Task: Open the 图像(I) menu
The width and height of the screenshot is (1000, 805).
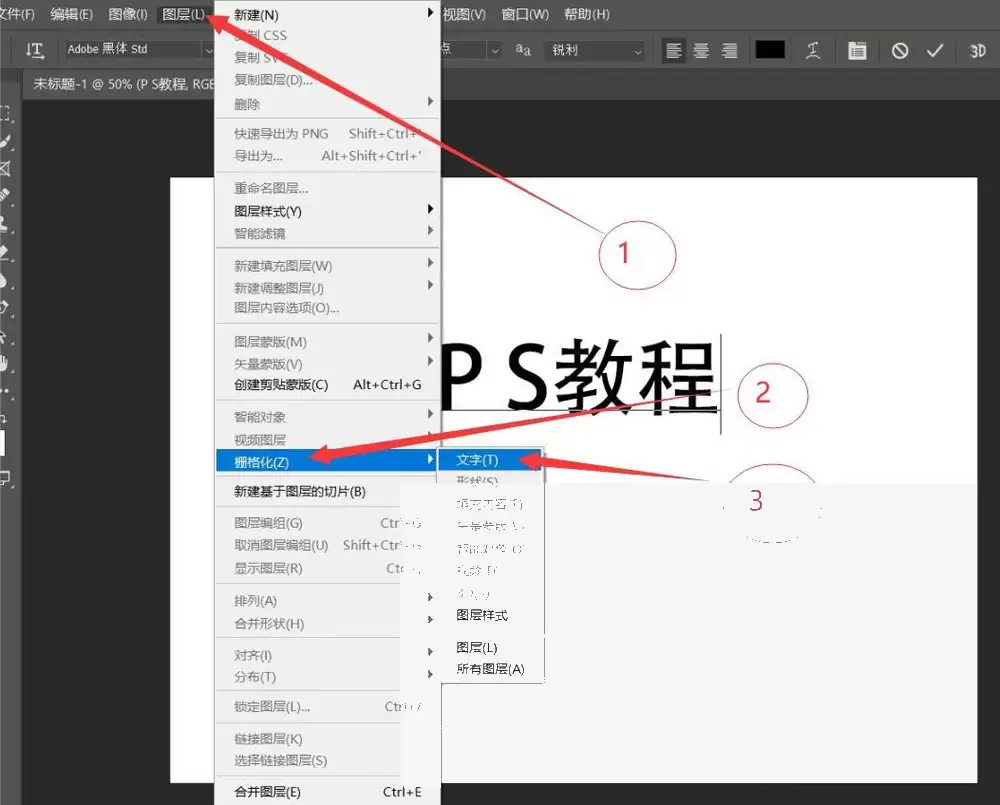Action: tap(128, 14)
